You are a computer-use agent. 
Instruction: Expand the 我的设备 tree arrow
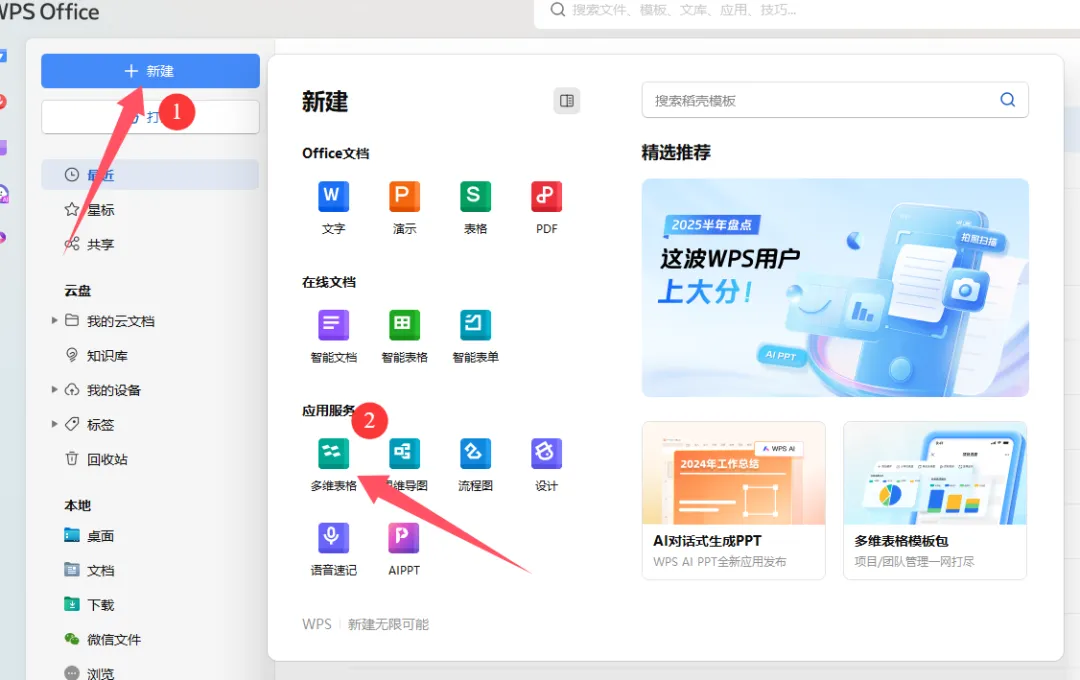(54, 389)
